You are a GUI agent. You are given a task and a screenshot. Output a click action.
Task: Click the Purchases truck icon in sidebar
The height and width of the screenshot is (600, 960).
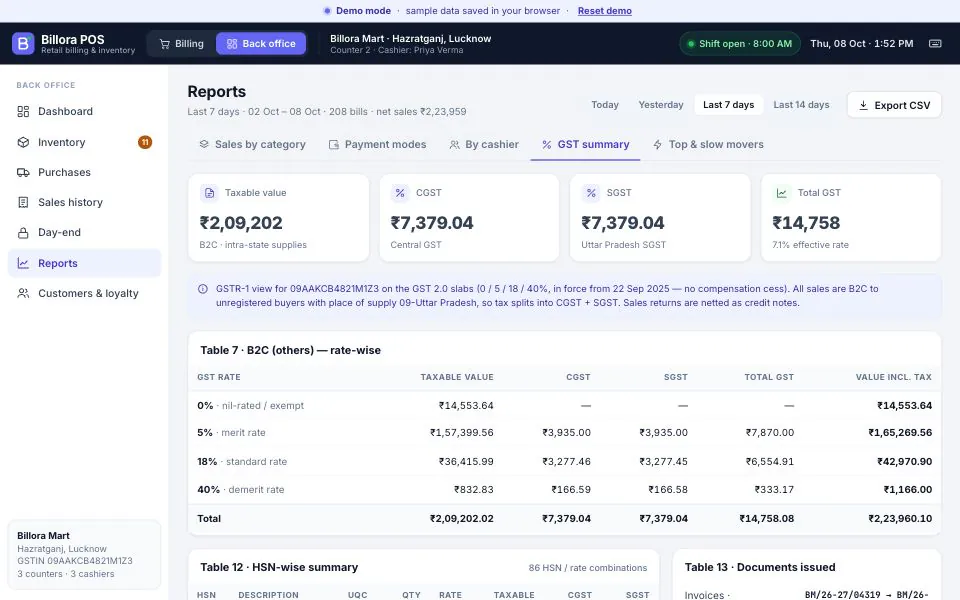pos(23,172)
